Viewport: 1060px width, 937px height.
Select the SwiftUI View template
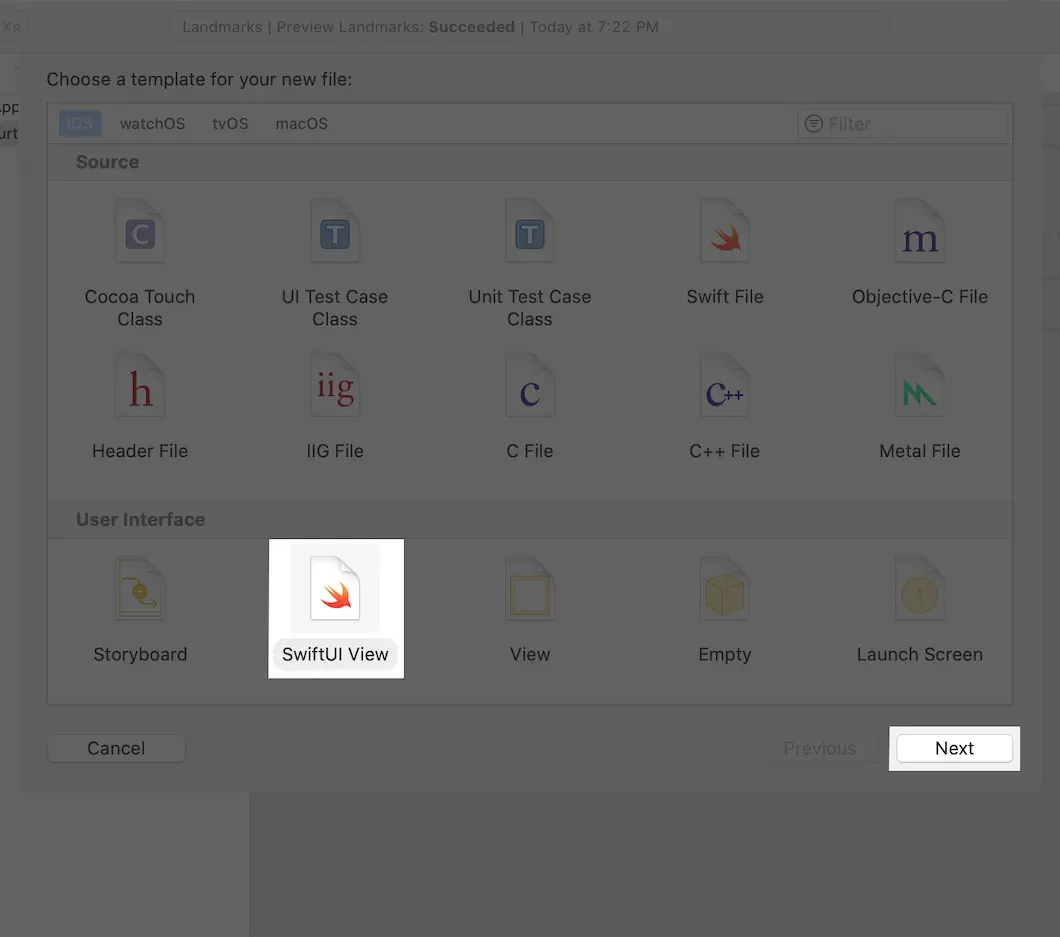click(335, 608)
